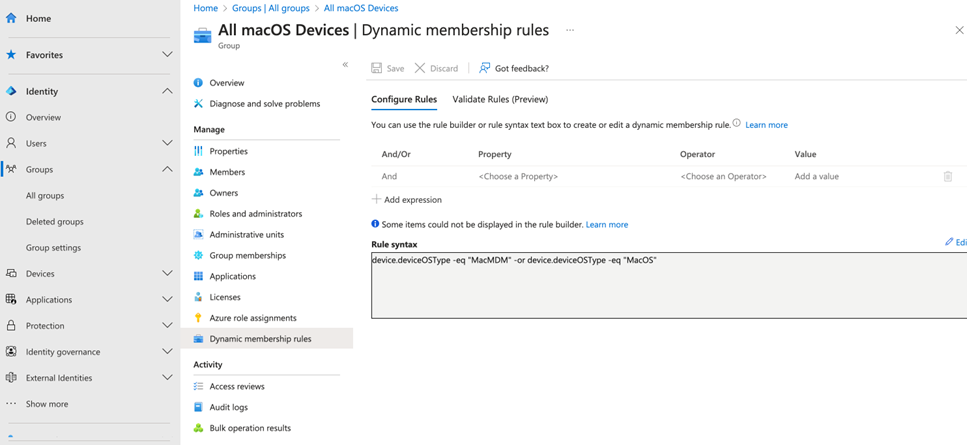The image size is (967, 445).
Task: Click the Add a value field
Action: 817,176
